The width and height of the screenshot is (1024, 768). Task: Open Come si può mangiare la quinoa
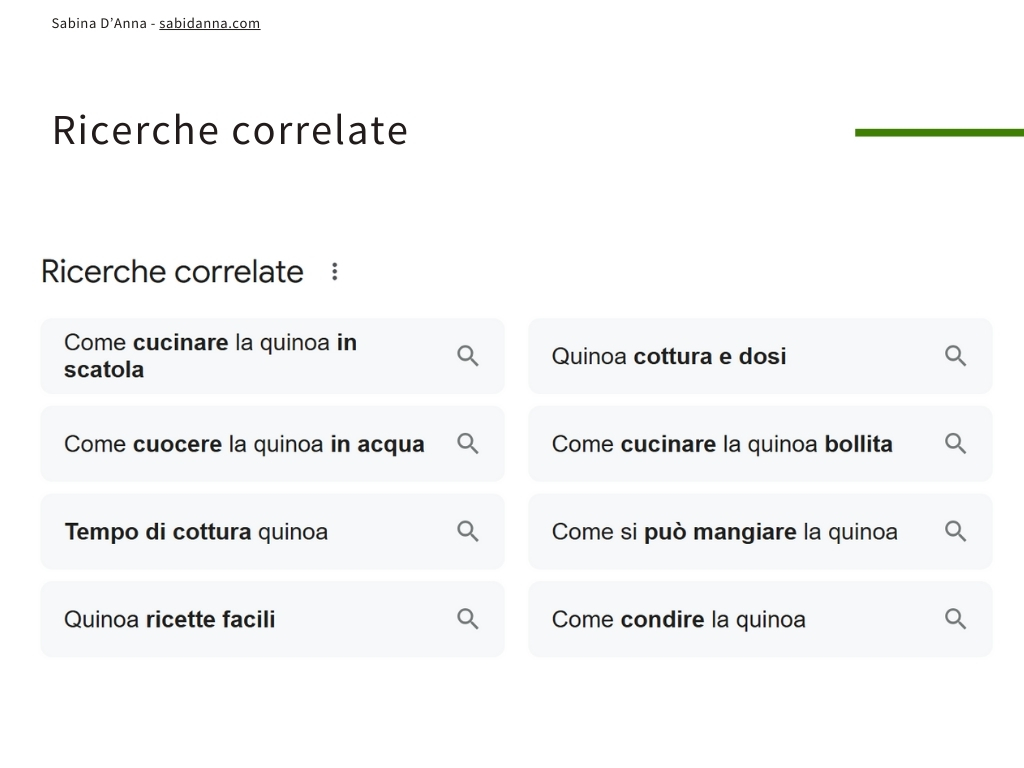coord(760,531)
